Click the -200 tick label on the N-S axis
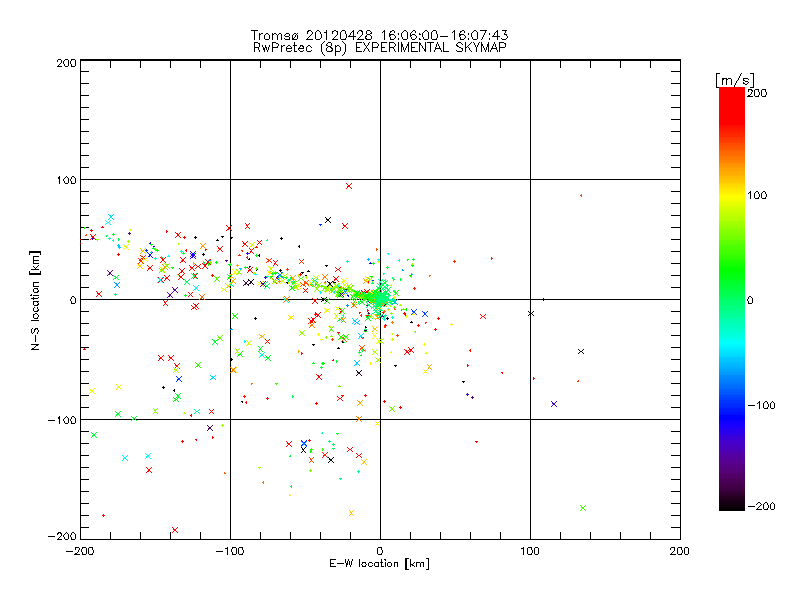Viewport: 800px width, 600px height. tap(62, 536)
